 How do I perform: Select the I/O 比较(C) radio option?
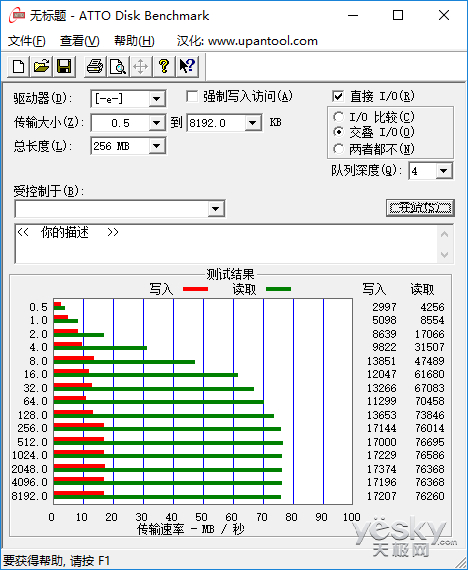(338, 117)
